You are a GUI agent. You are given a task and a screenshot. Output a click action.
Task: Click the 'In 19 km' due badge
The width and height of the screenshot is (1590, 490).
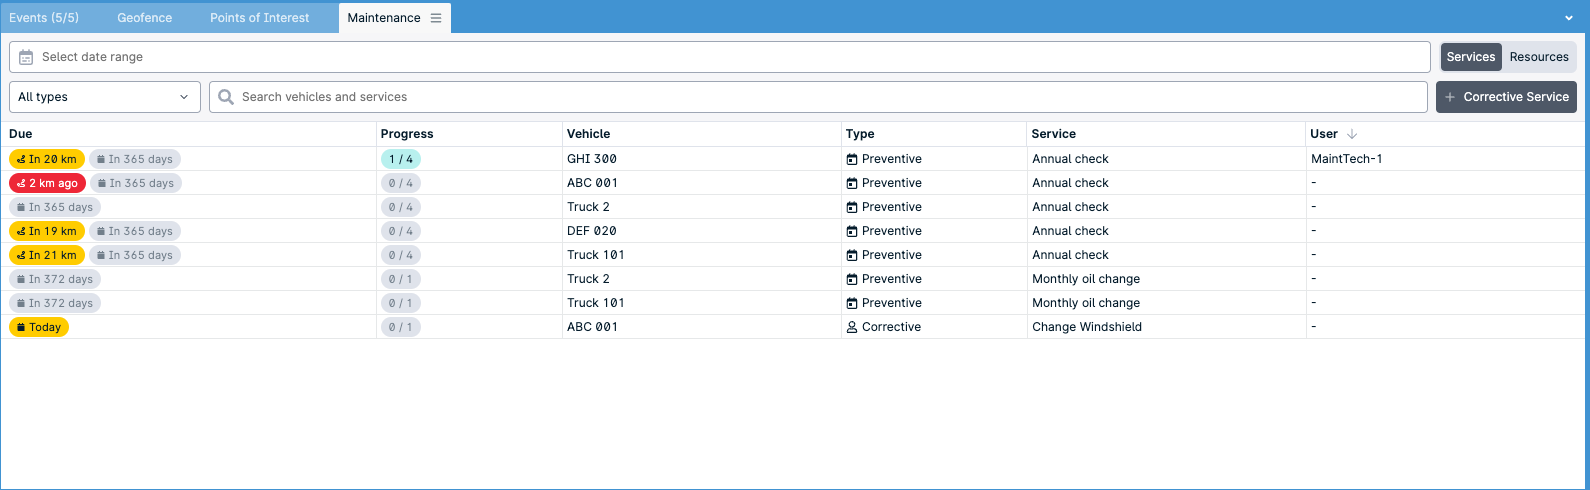(x=47, y=231)
